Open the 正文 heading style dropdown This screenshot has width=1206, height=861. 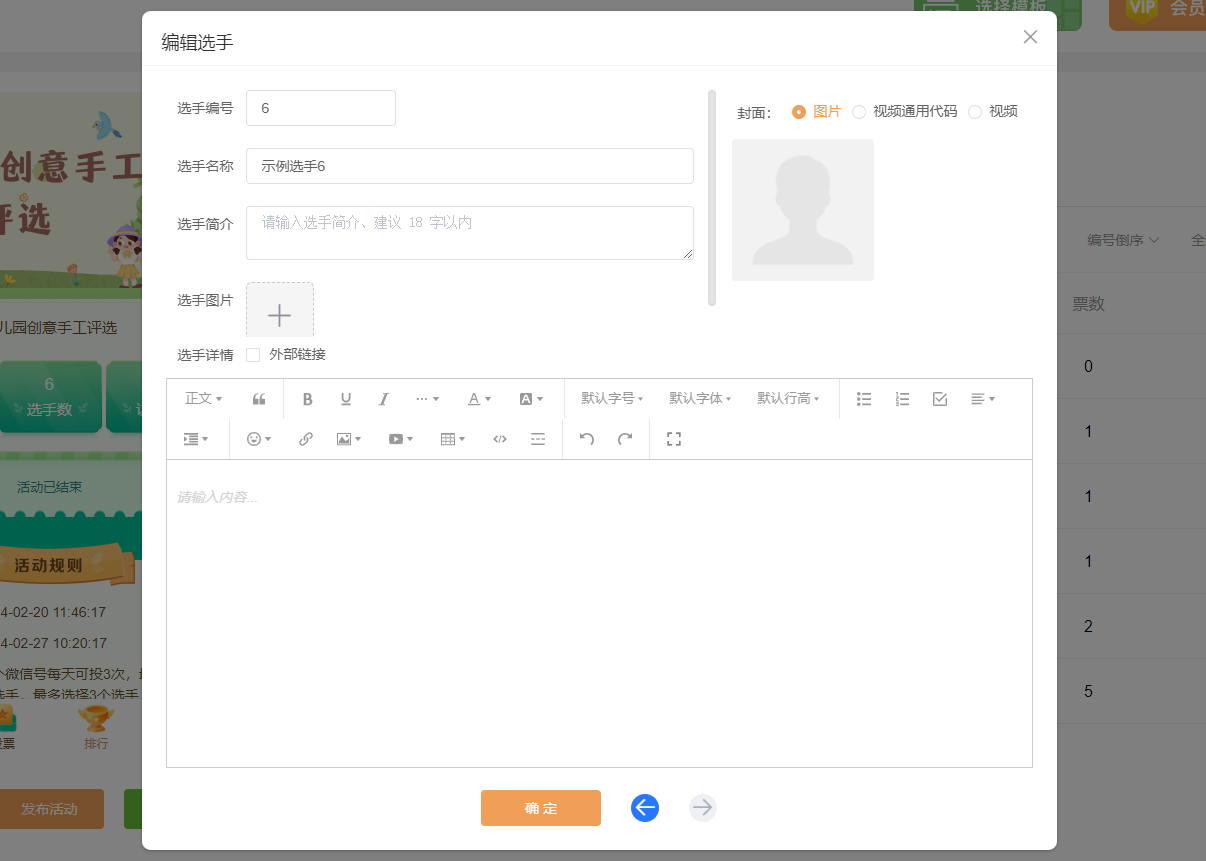[204, 399]
